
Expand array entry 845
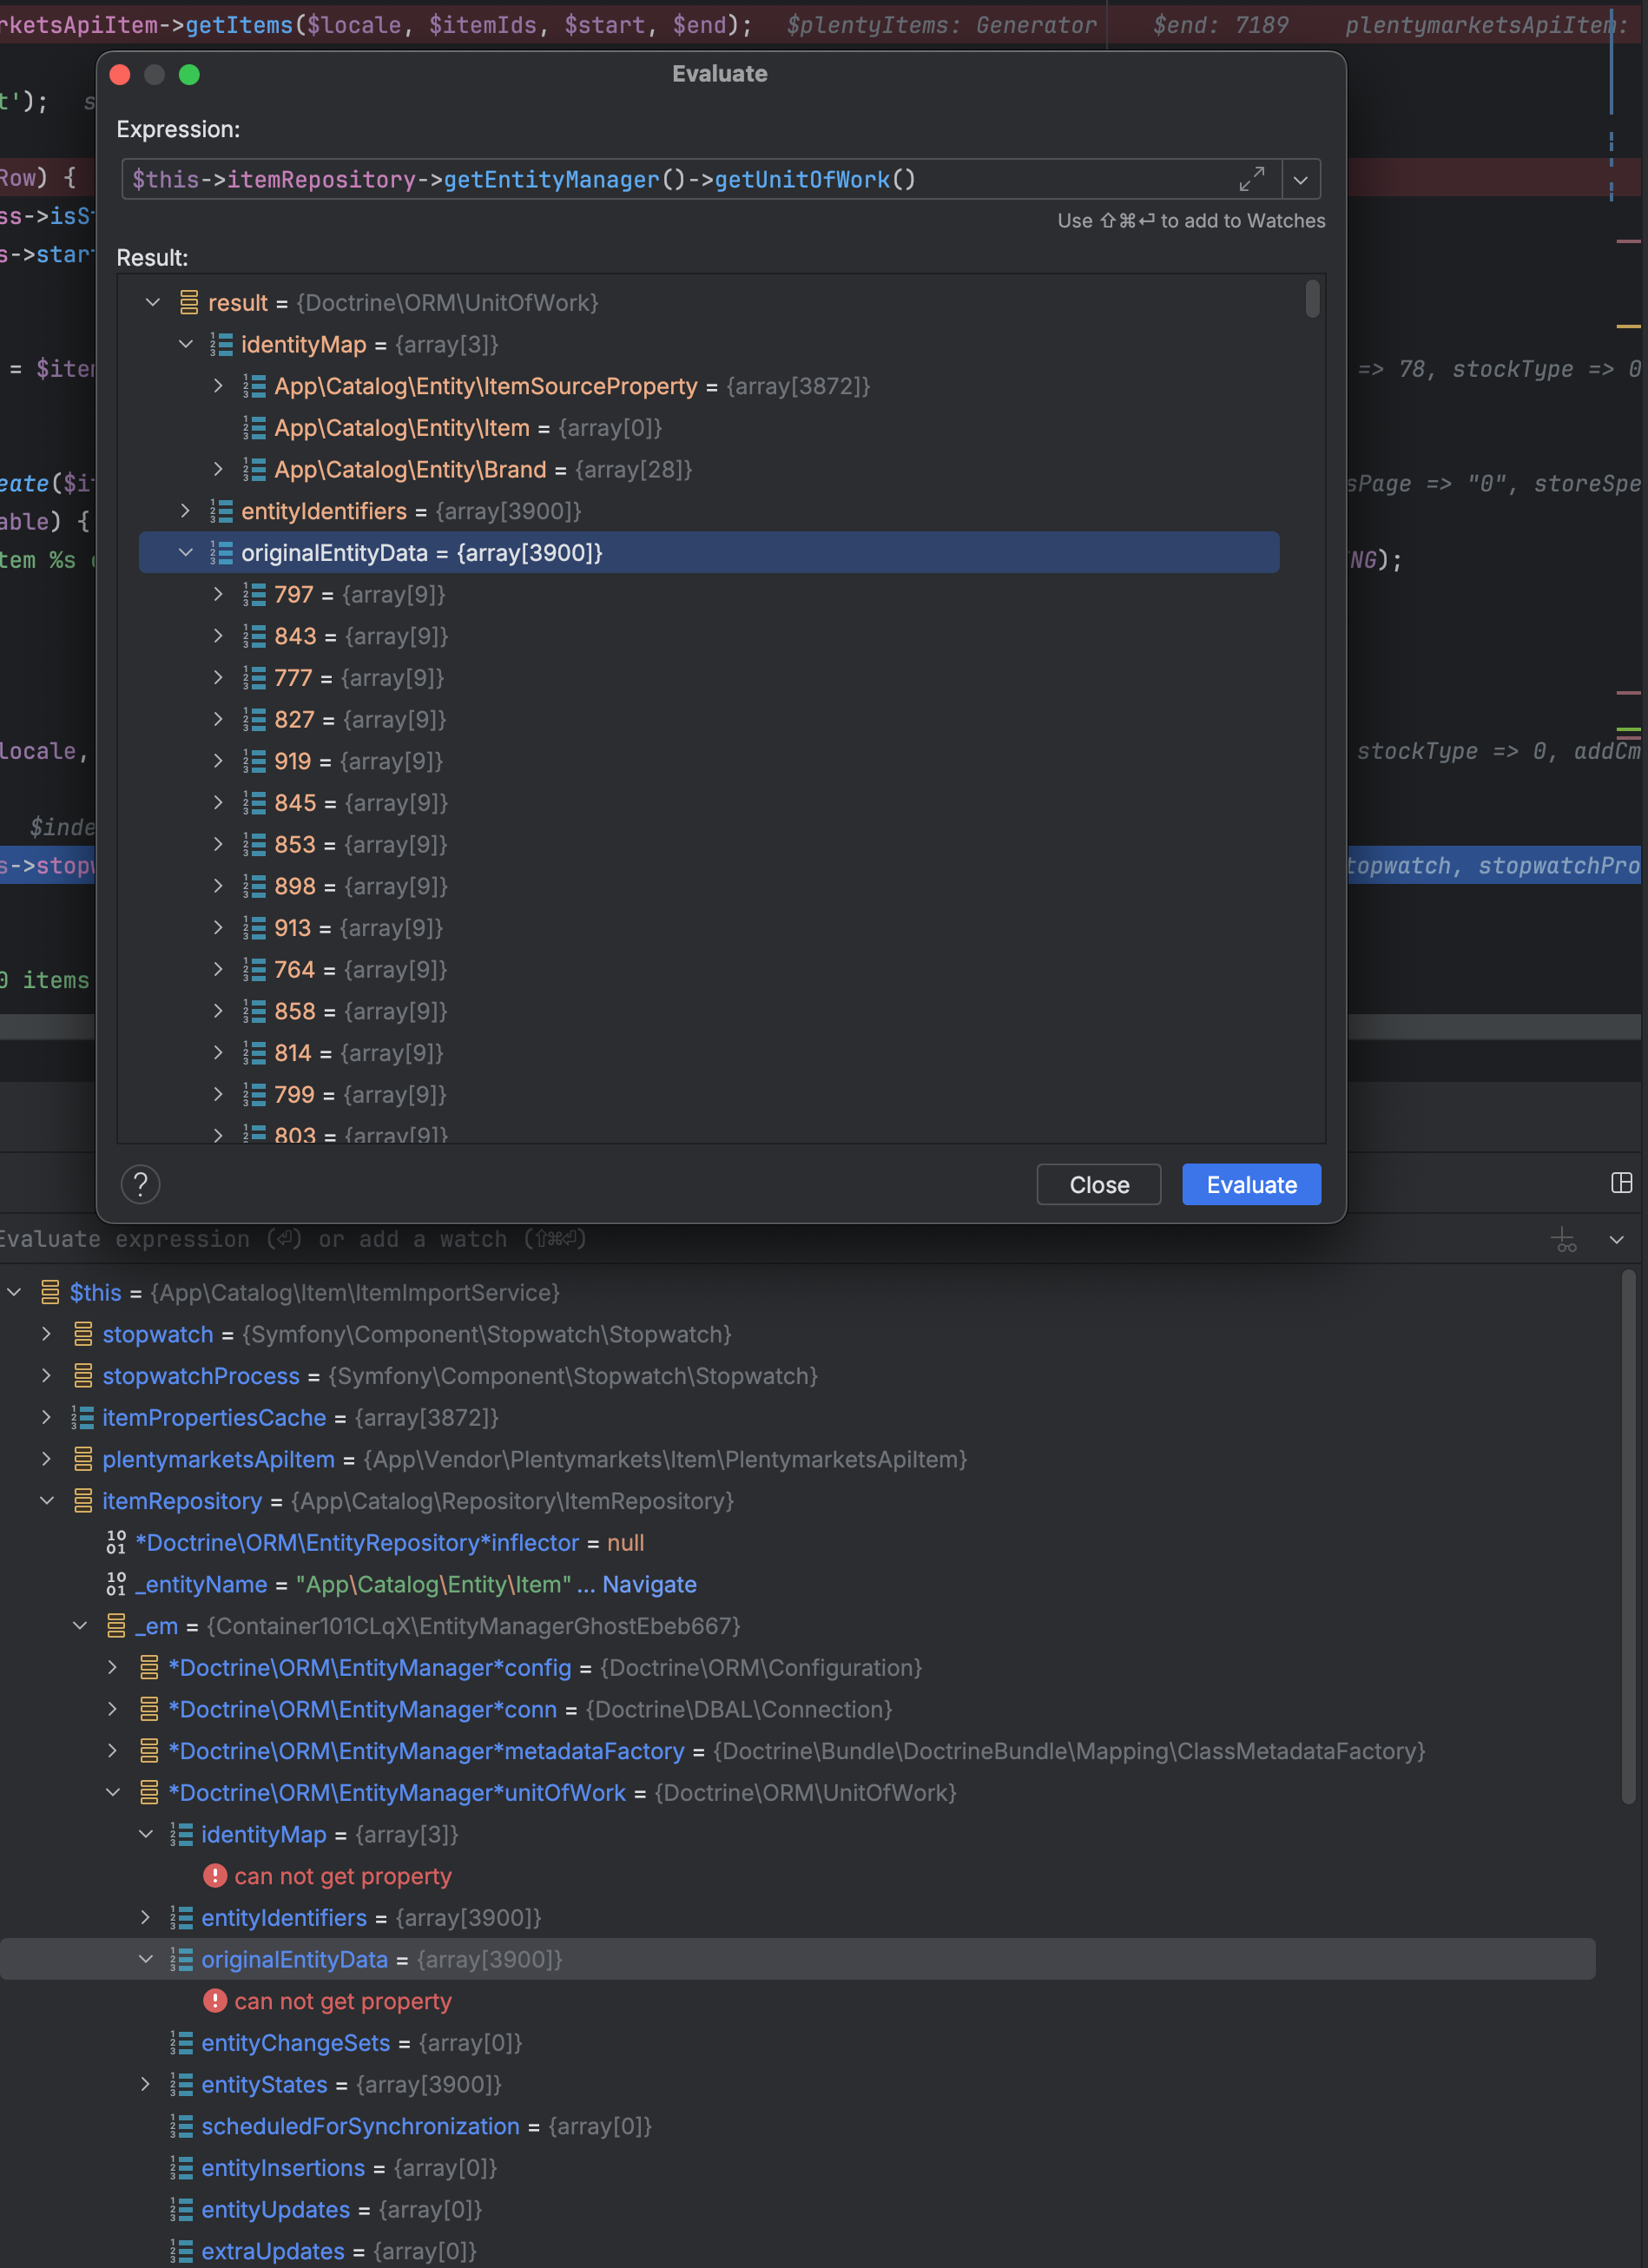click(219, 803)
